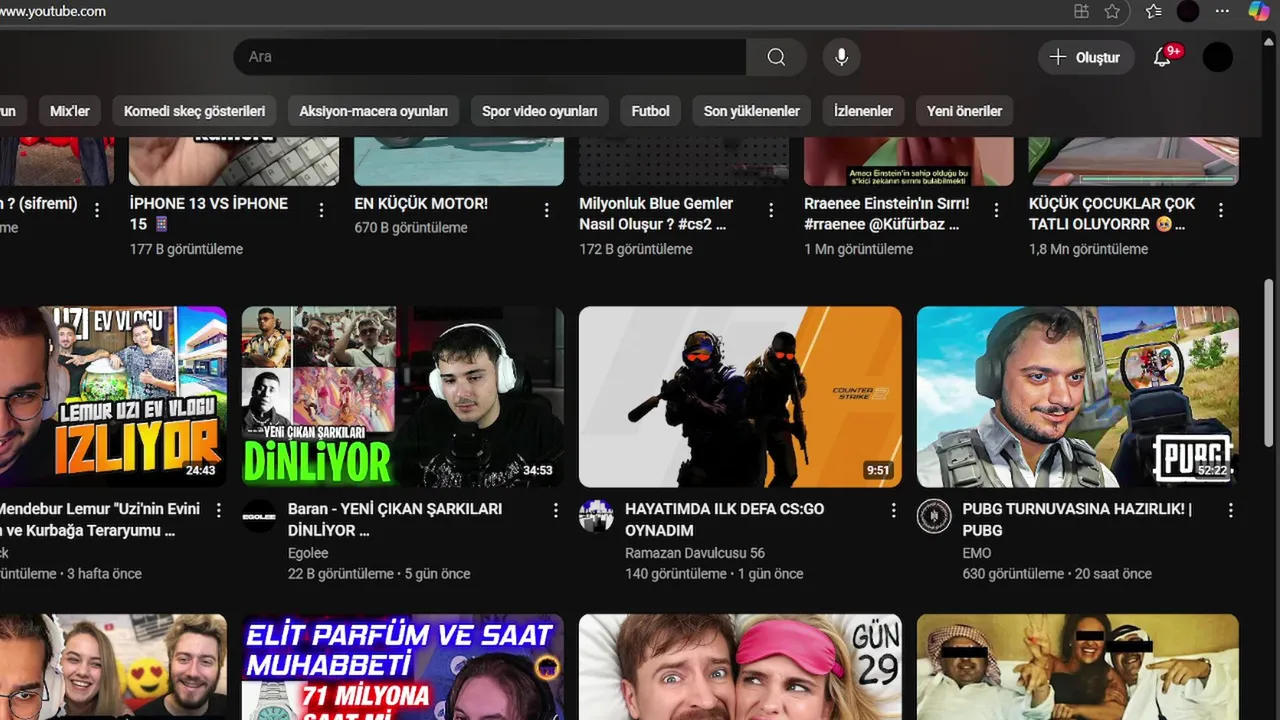Click the Oluştur create button
Viewport: 1280px width, 720px height.
pos(1086,57)
